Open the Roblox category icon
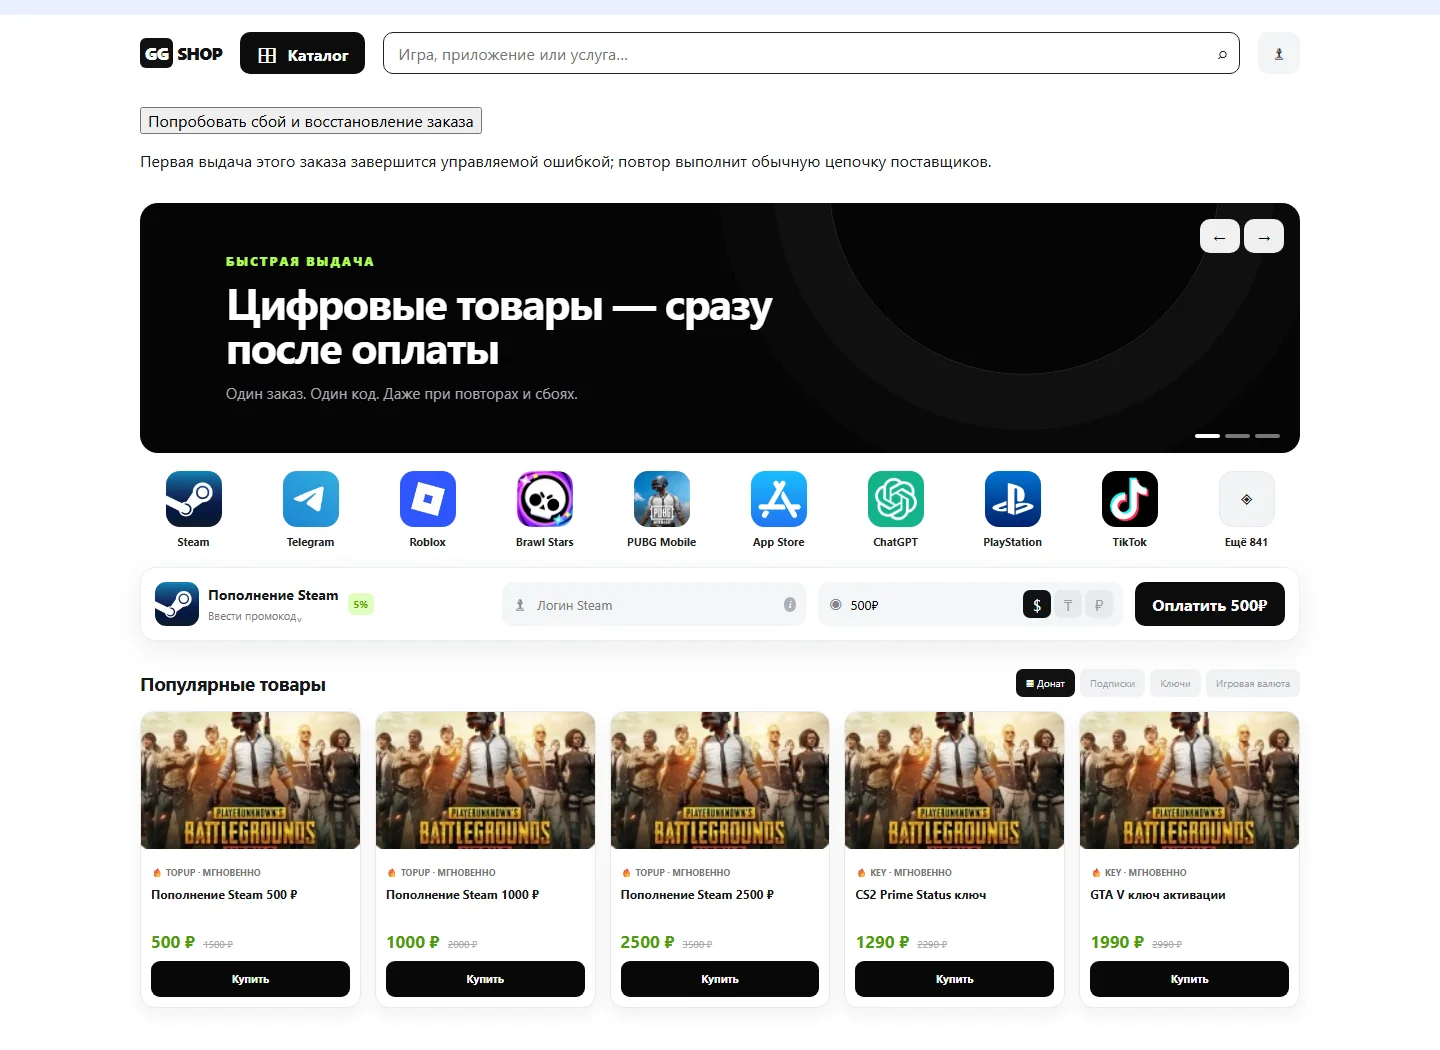This screenshot has height=1050, width=1440. pos(428,499)
